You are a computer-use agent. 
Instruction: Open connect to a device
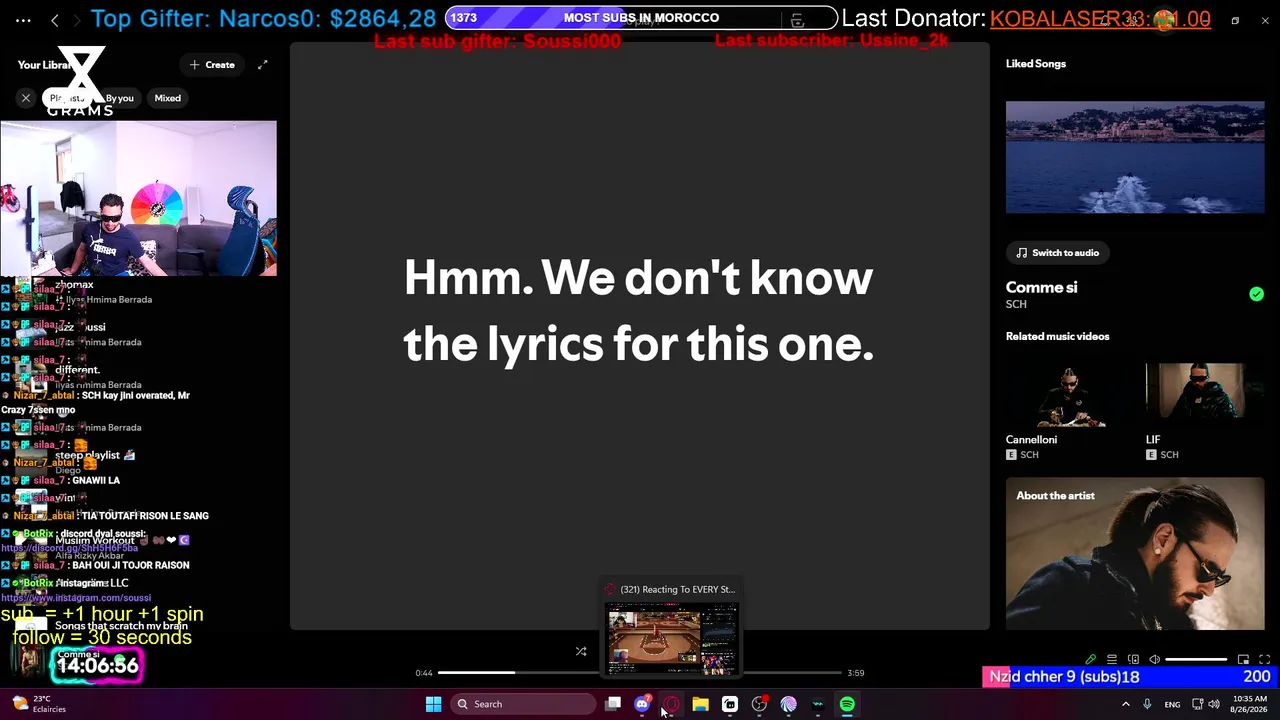tap(1133, 660)
